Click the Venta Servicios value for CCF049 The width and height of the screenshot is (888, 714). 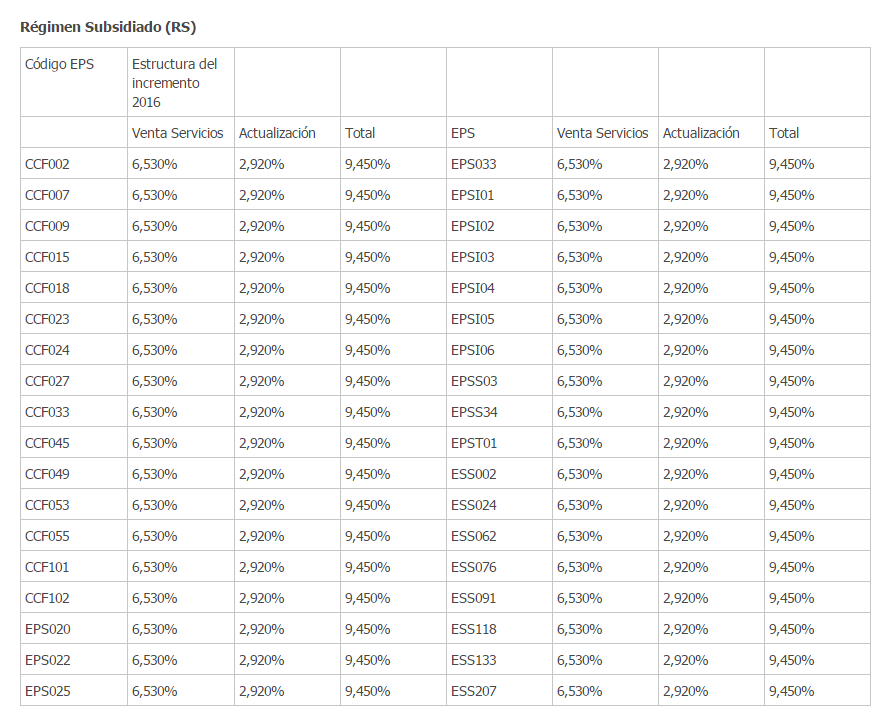154,474
